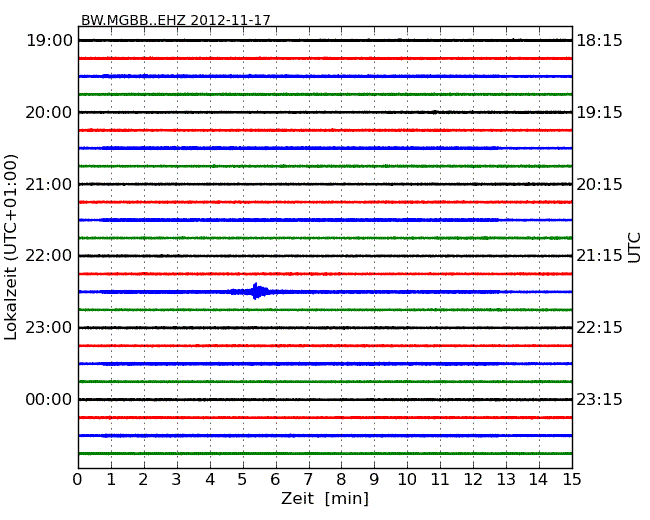Select the 18:15 UTC label
The height and width of the screenshot is (520, 650).
[x=599, y=41]
